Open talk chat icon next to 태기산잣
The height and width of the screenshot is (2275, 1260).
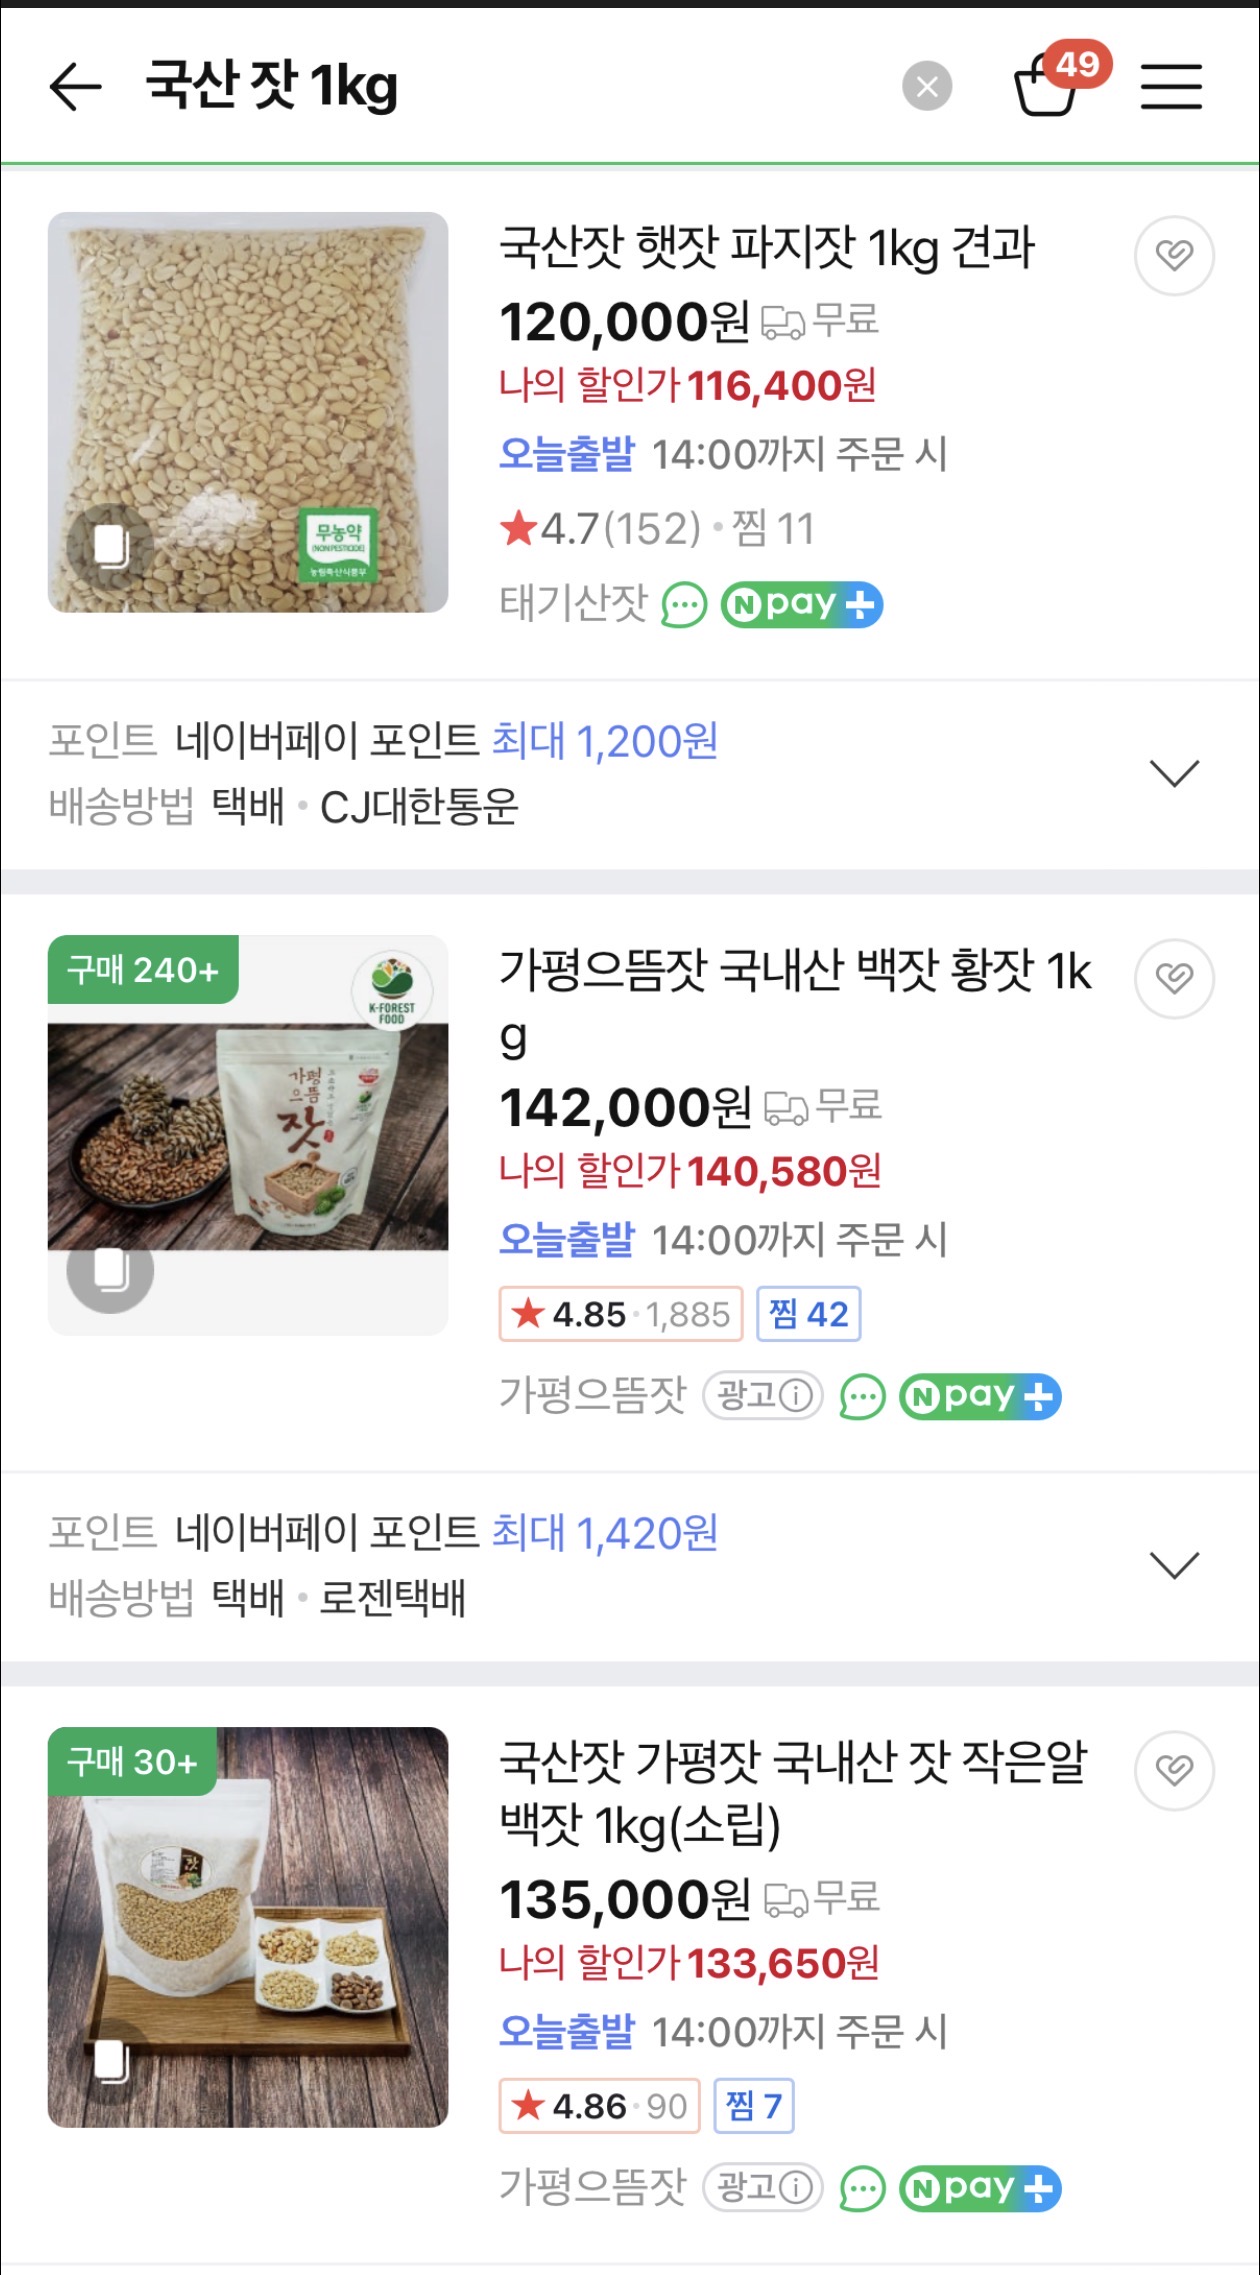click(684, 605)
